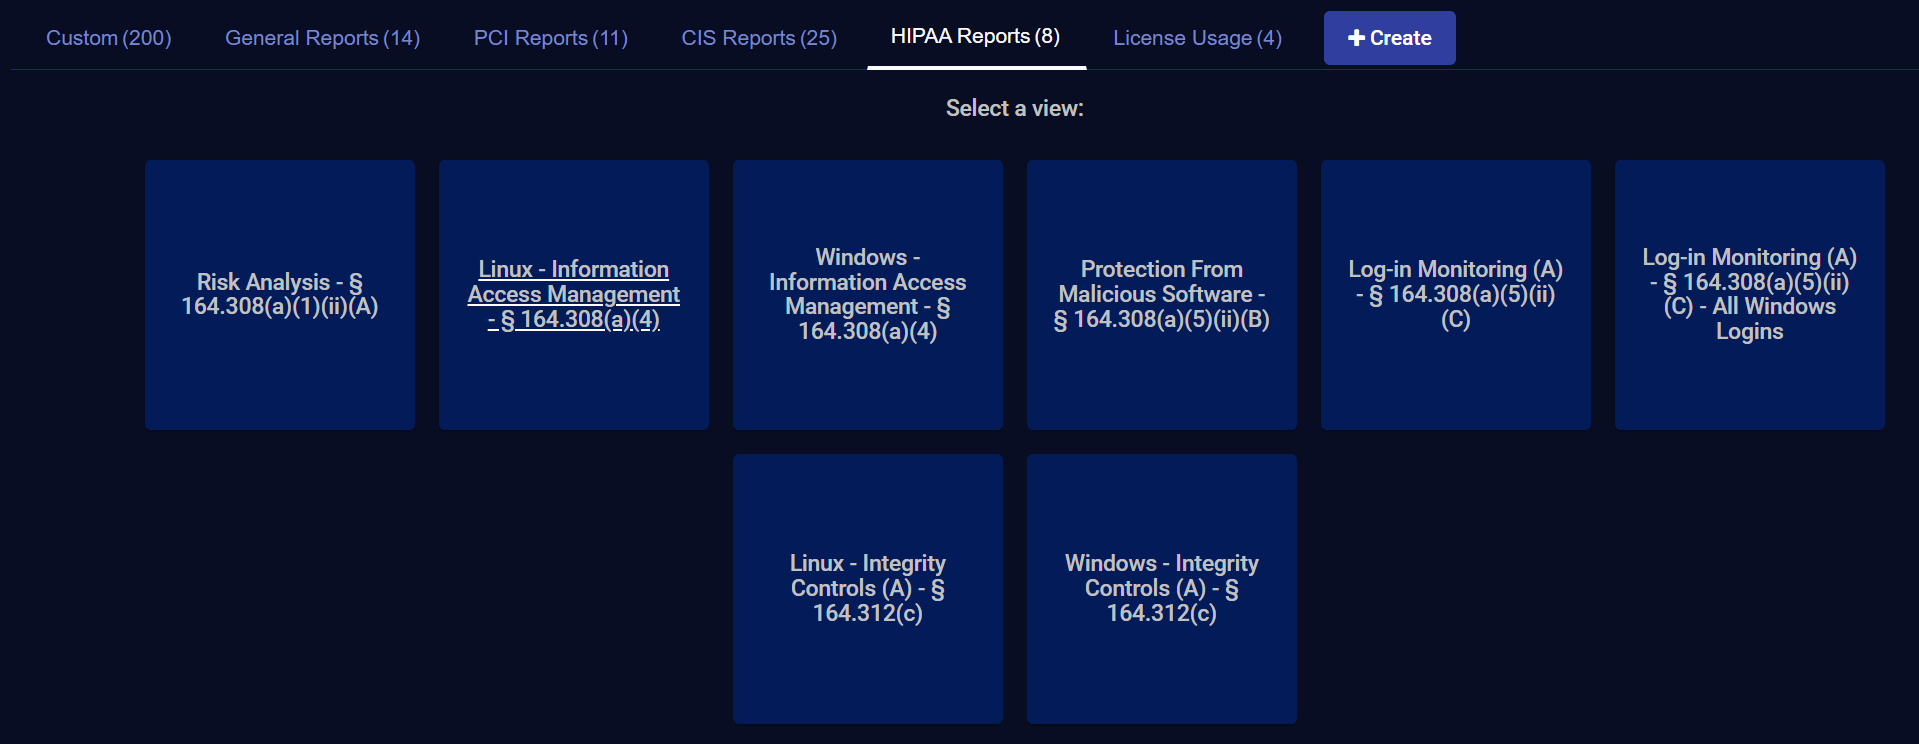Switch to the Custom (200) tab

[109, 38]
